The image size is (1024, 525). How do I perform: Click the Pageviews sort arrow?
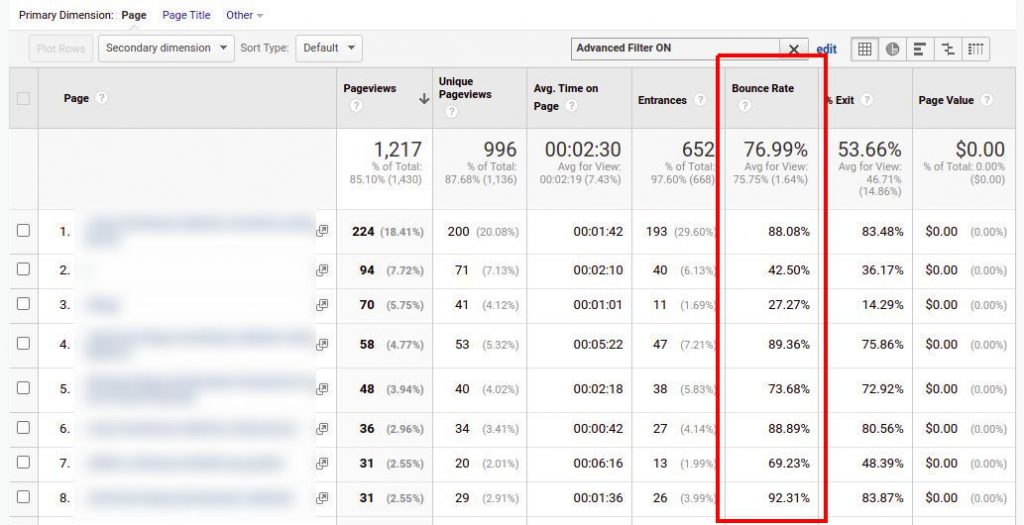coord(424,98)
